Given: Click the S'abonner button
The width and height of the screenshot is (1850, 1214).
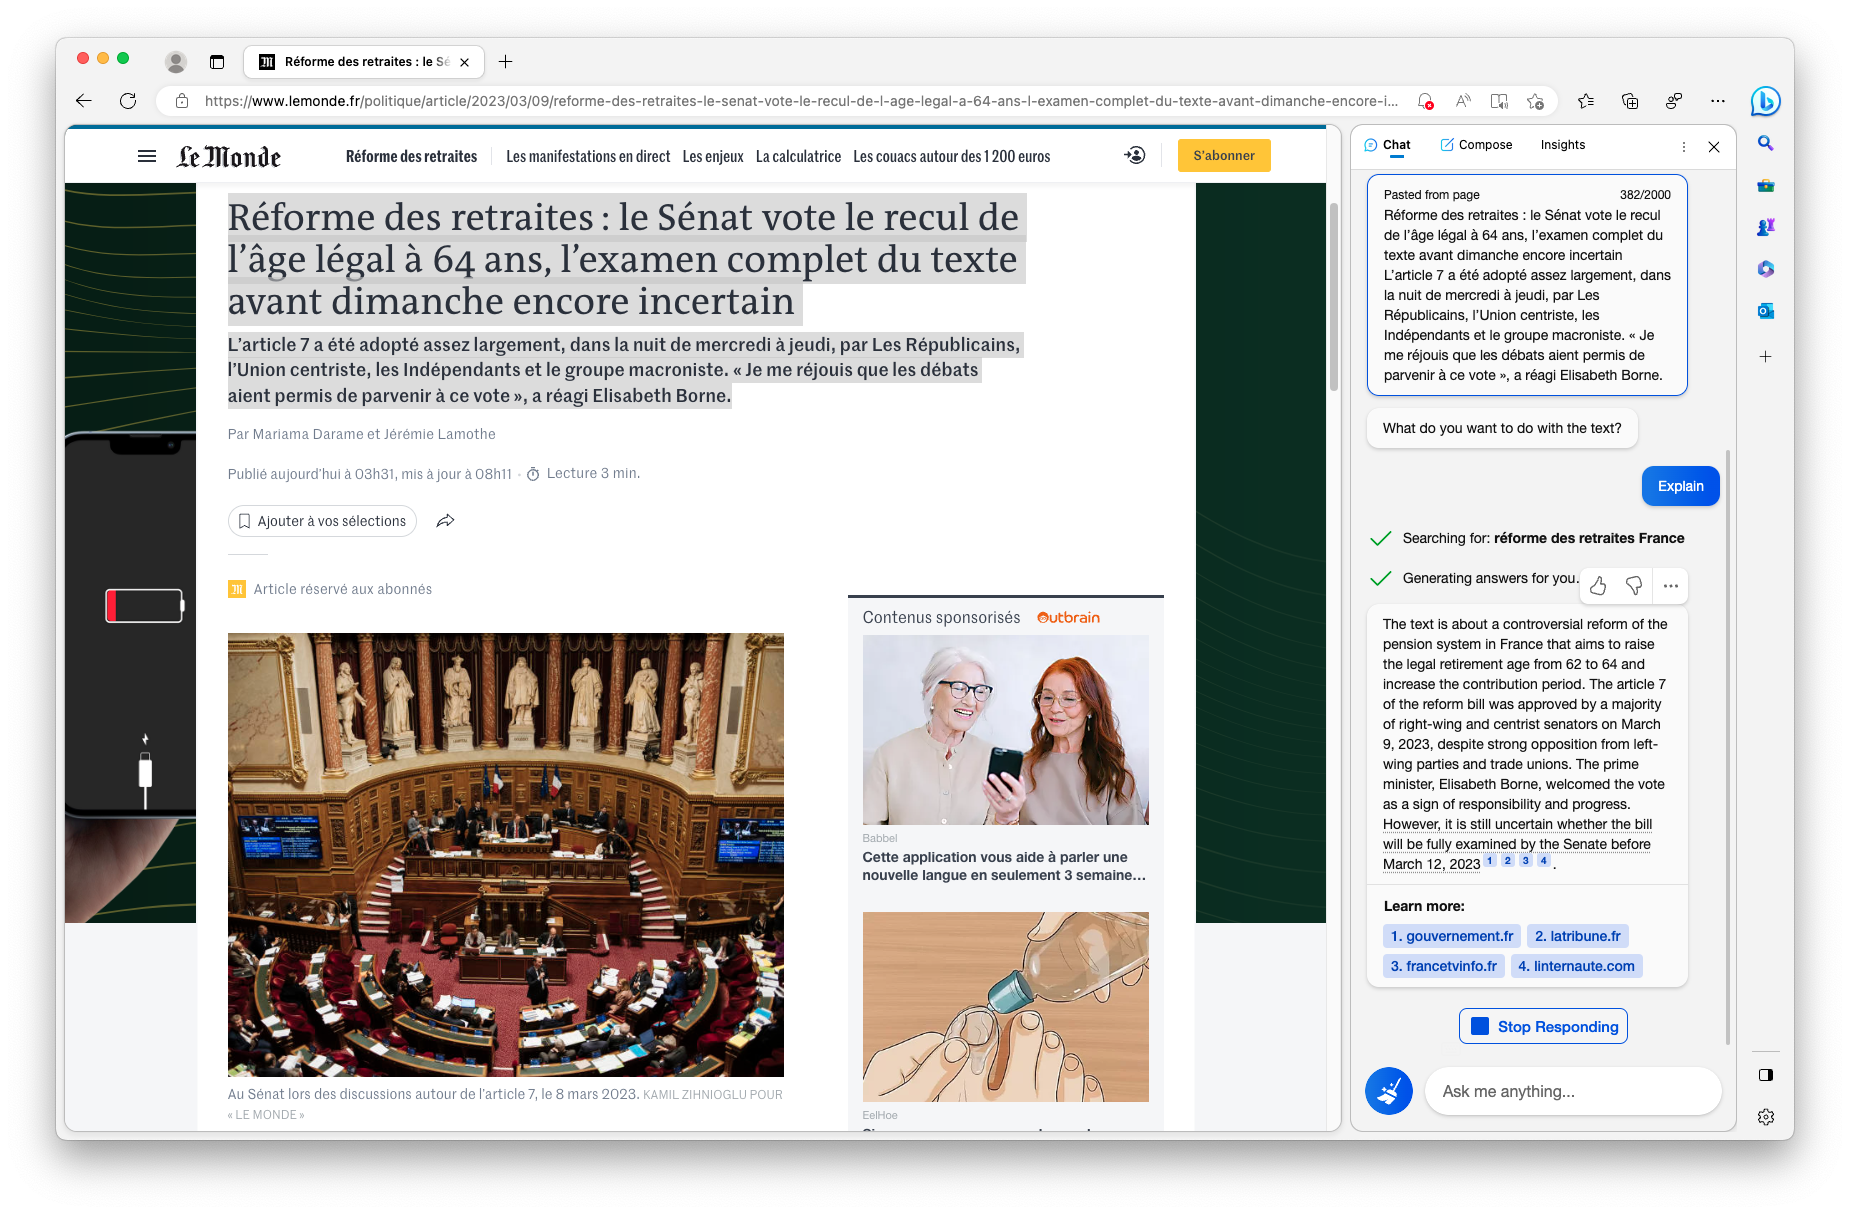Looking at the screenshot, I should [x=1224, y=156].
